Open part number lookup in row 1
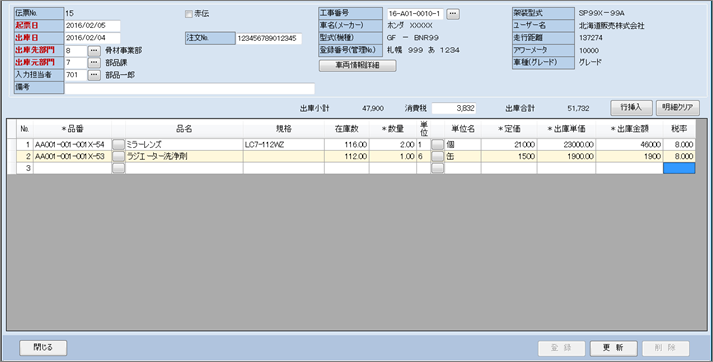 tap(118, 145)
